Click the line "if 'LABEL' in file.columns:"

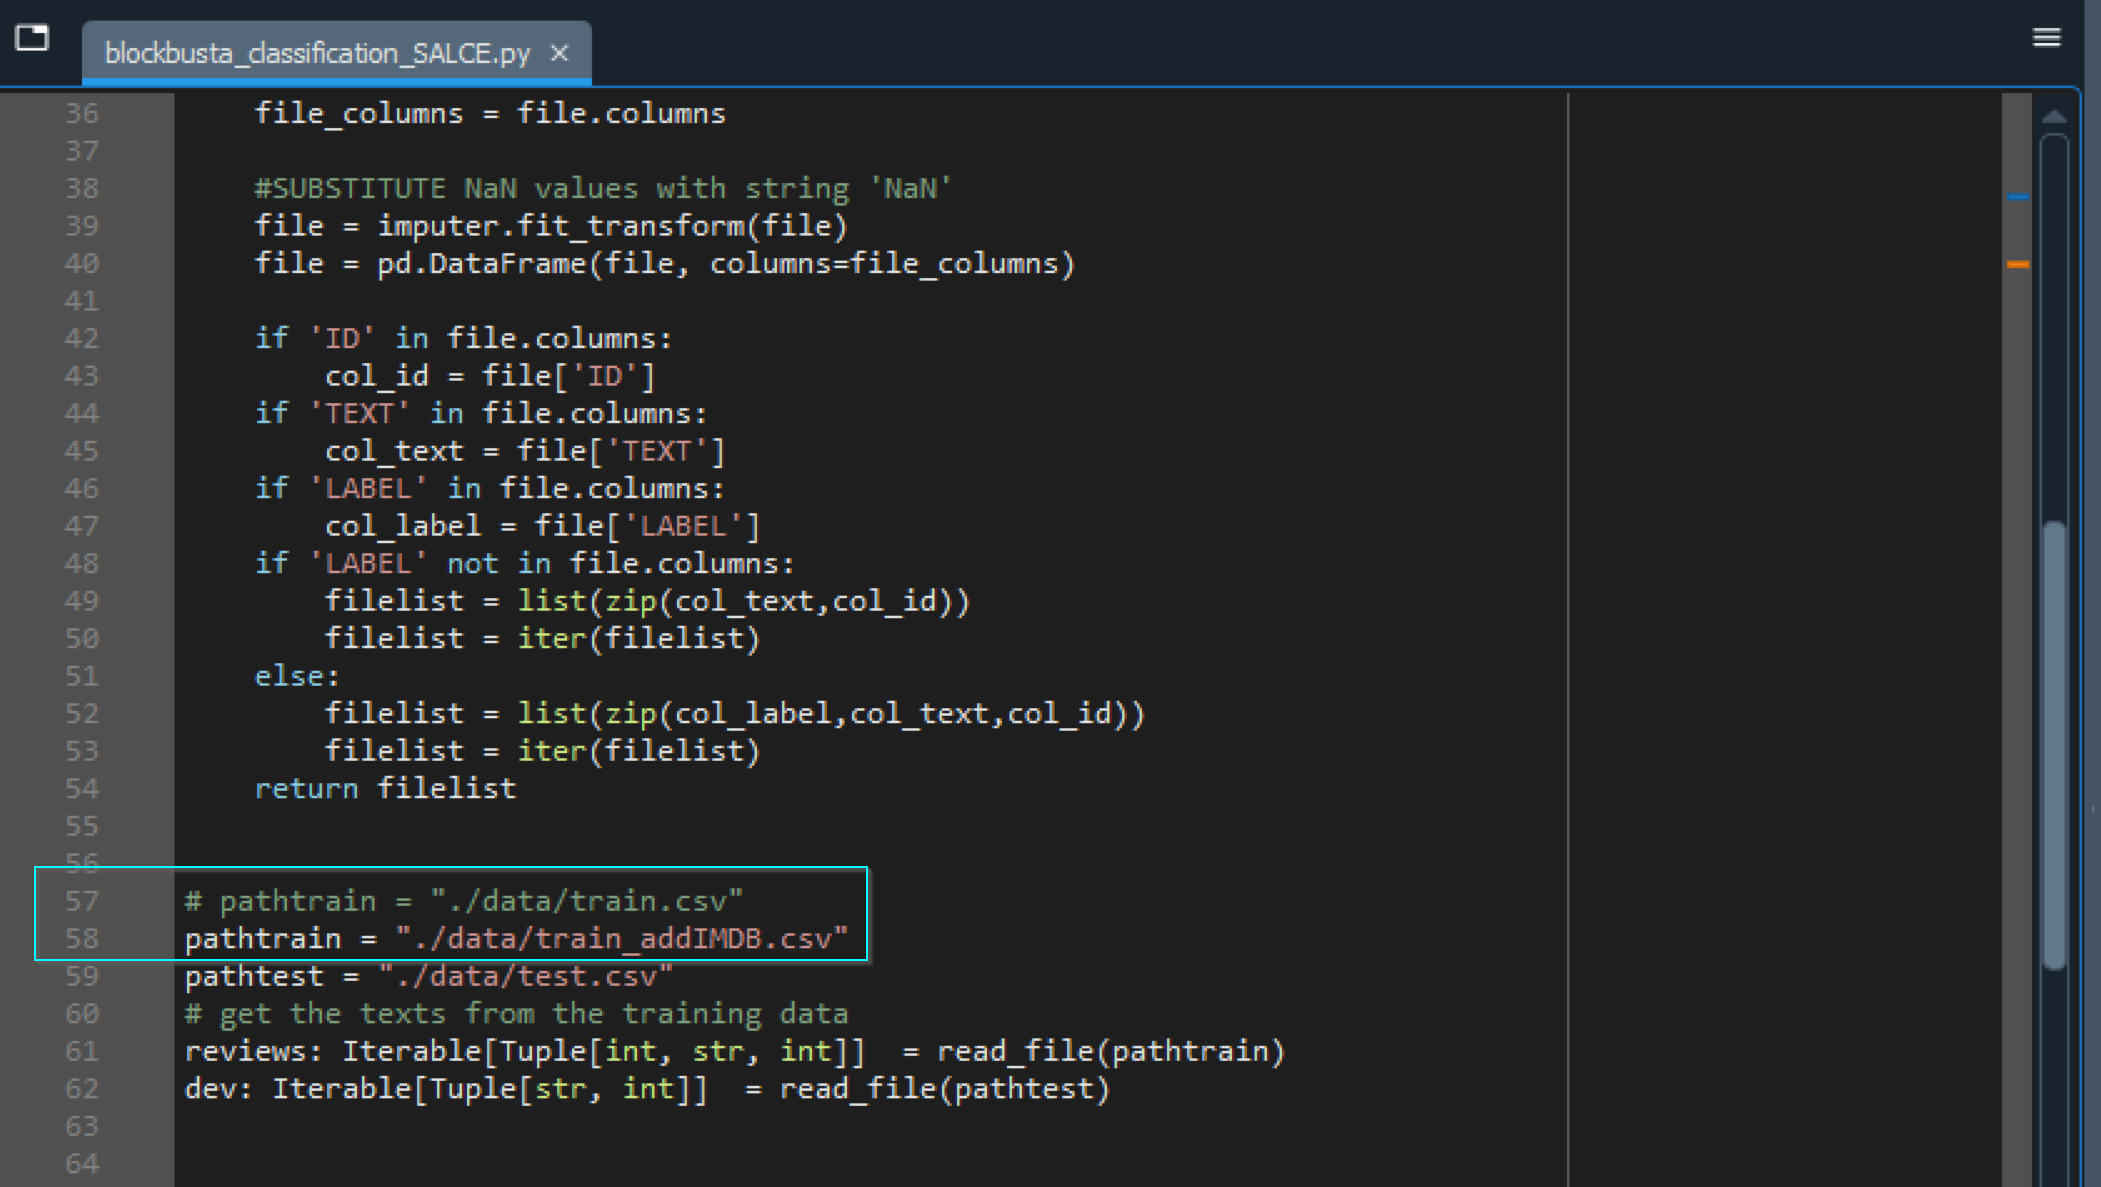tap(490, 488)
